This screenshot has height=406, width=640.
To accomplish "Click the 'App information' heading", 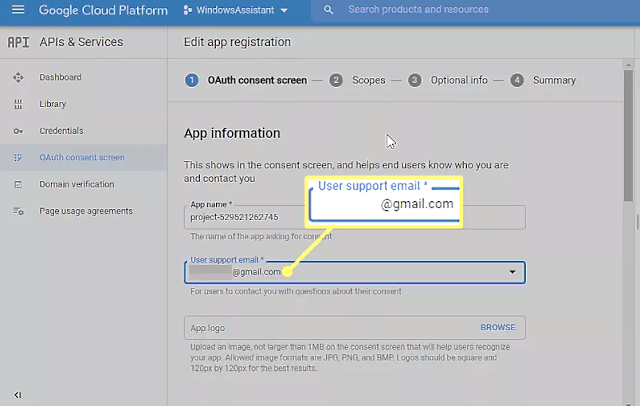I will 232,133.
